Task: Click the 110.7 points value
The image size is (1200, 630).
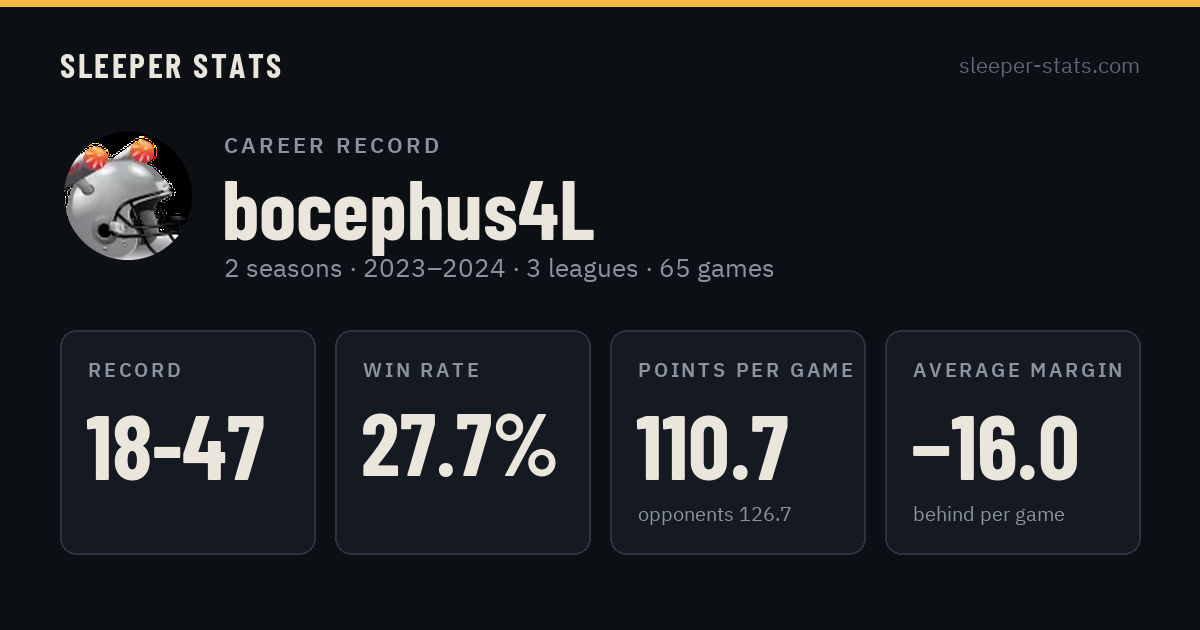Action: (x=713, y=448)
